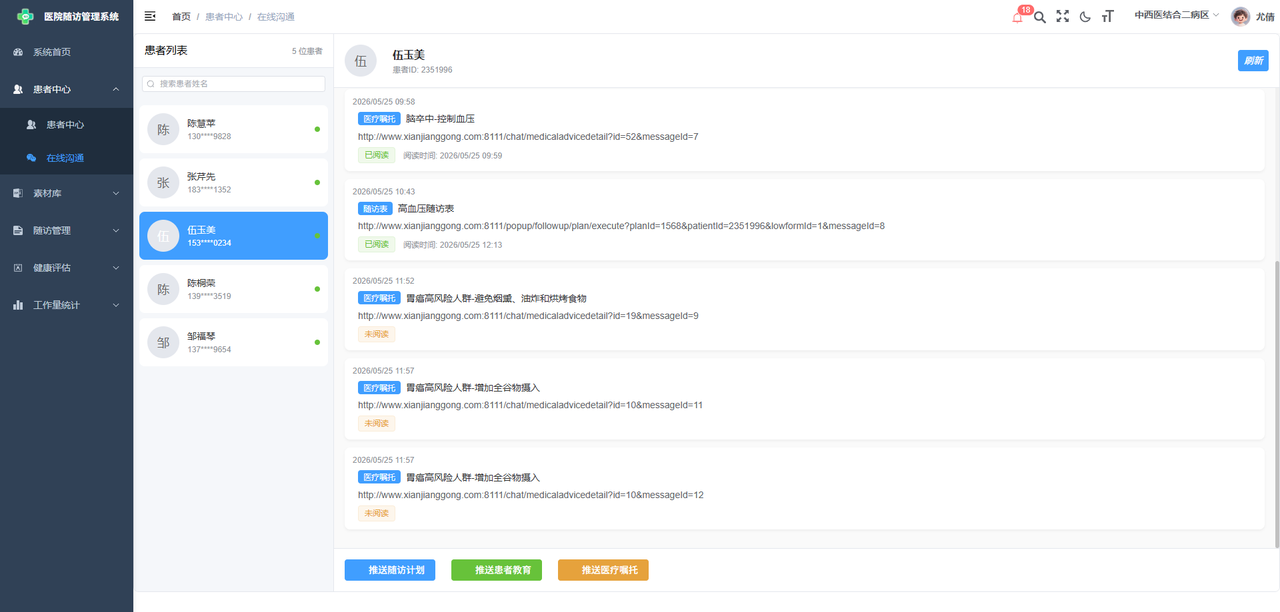1280x612 pixels.
Task: Click 已阅读 badge on 10:43 message
Action: pos(376,244)
